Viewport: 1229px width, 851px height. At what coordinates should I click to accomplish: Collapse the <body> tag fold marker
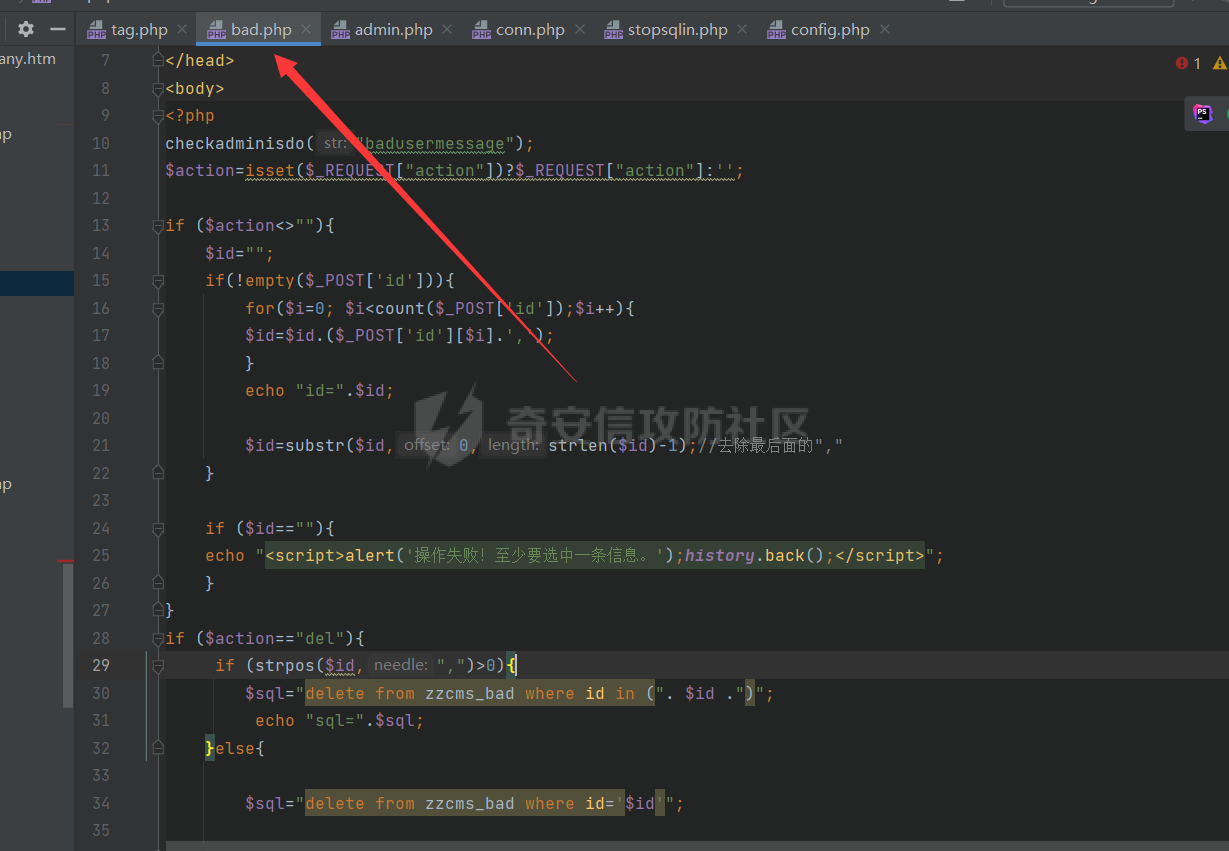pyautogui.click(x=157, y=89)
